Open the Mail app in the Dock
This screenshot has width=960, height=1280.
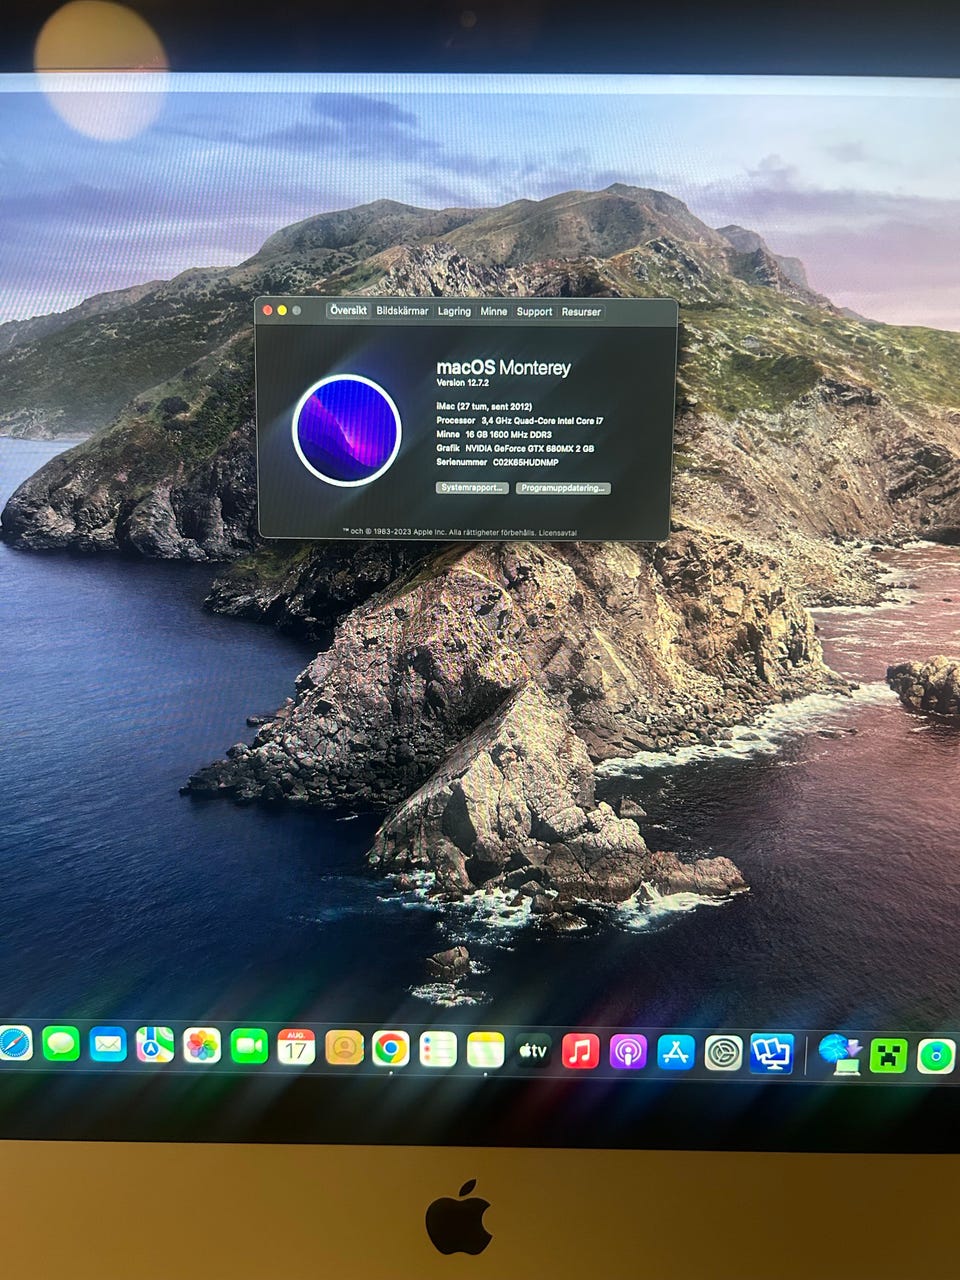108,1045
